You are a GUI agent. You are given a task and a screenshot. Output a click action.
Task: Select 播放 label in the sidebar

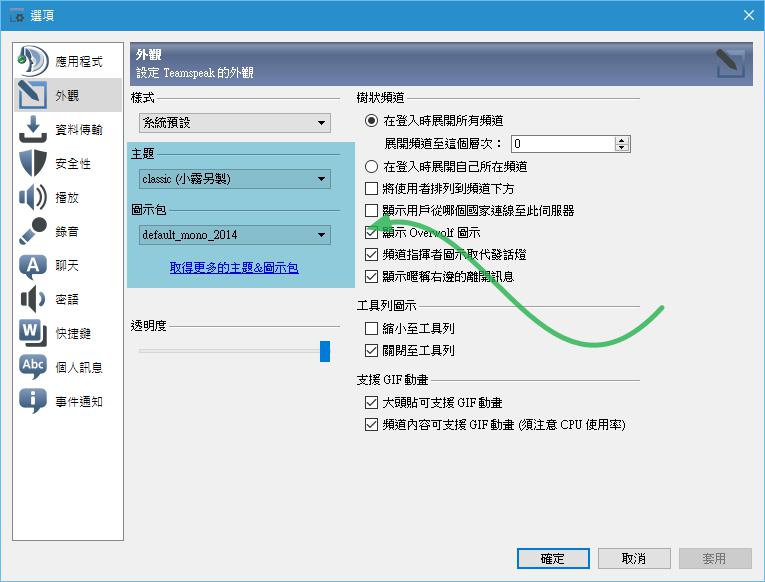click(67, 198)
